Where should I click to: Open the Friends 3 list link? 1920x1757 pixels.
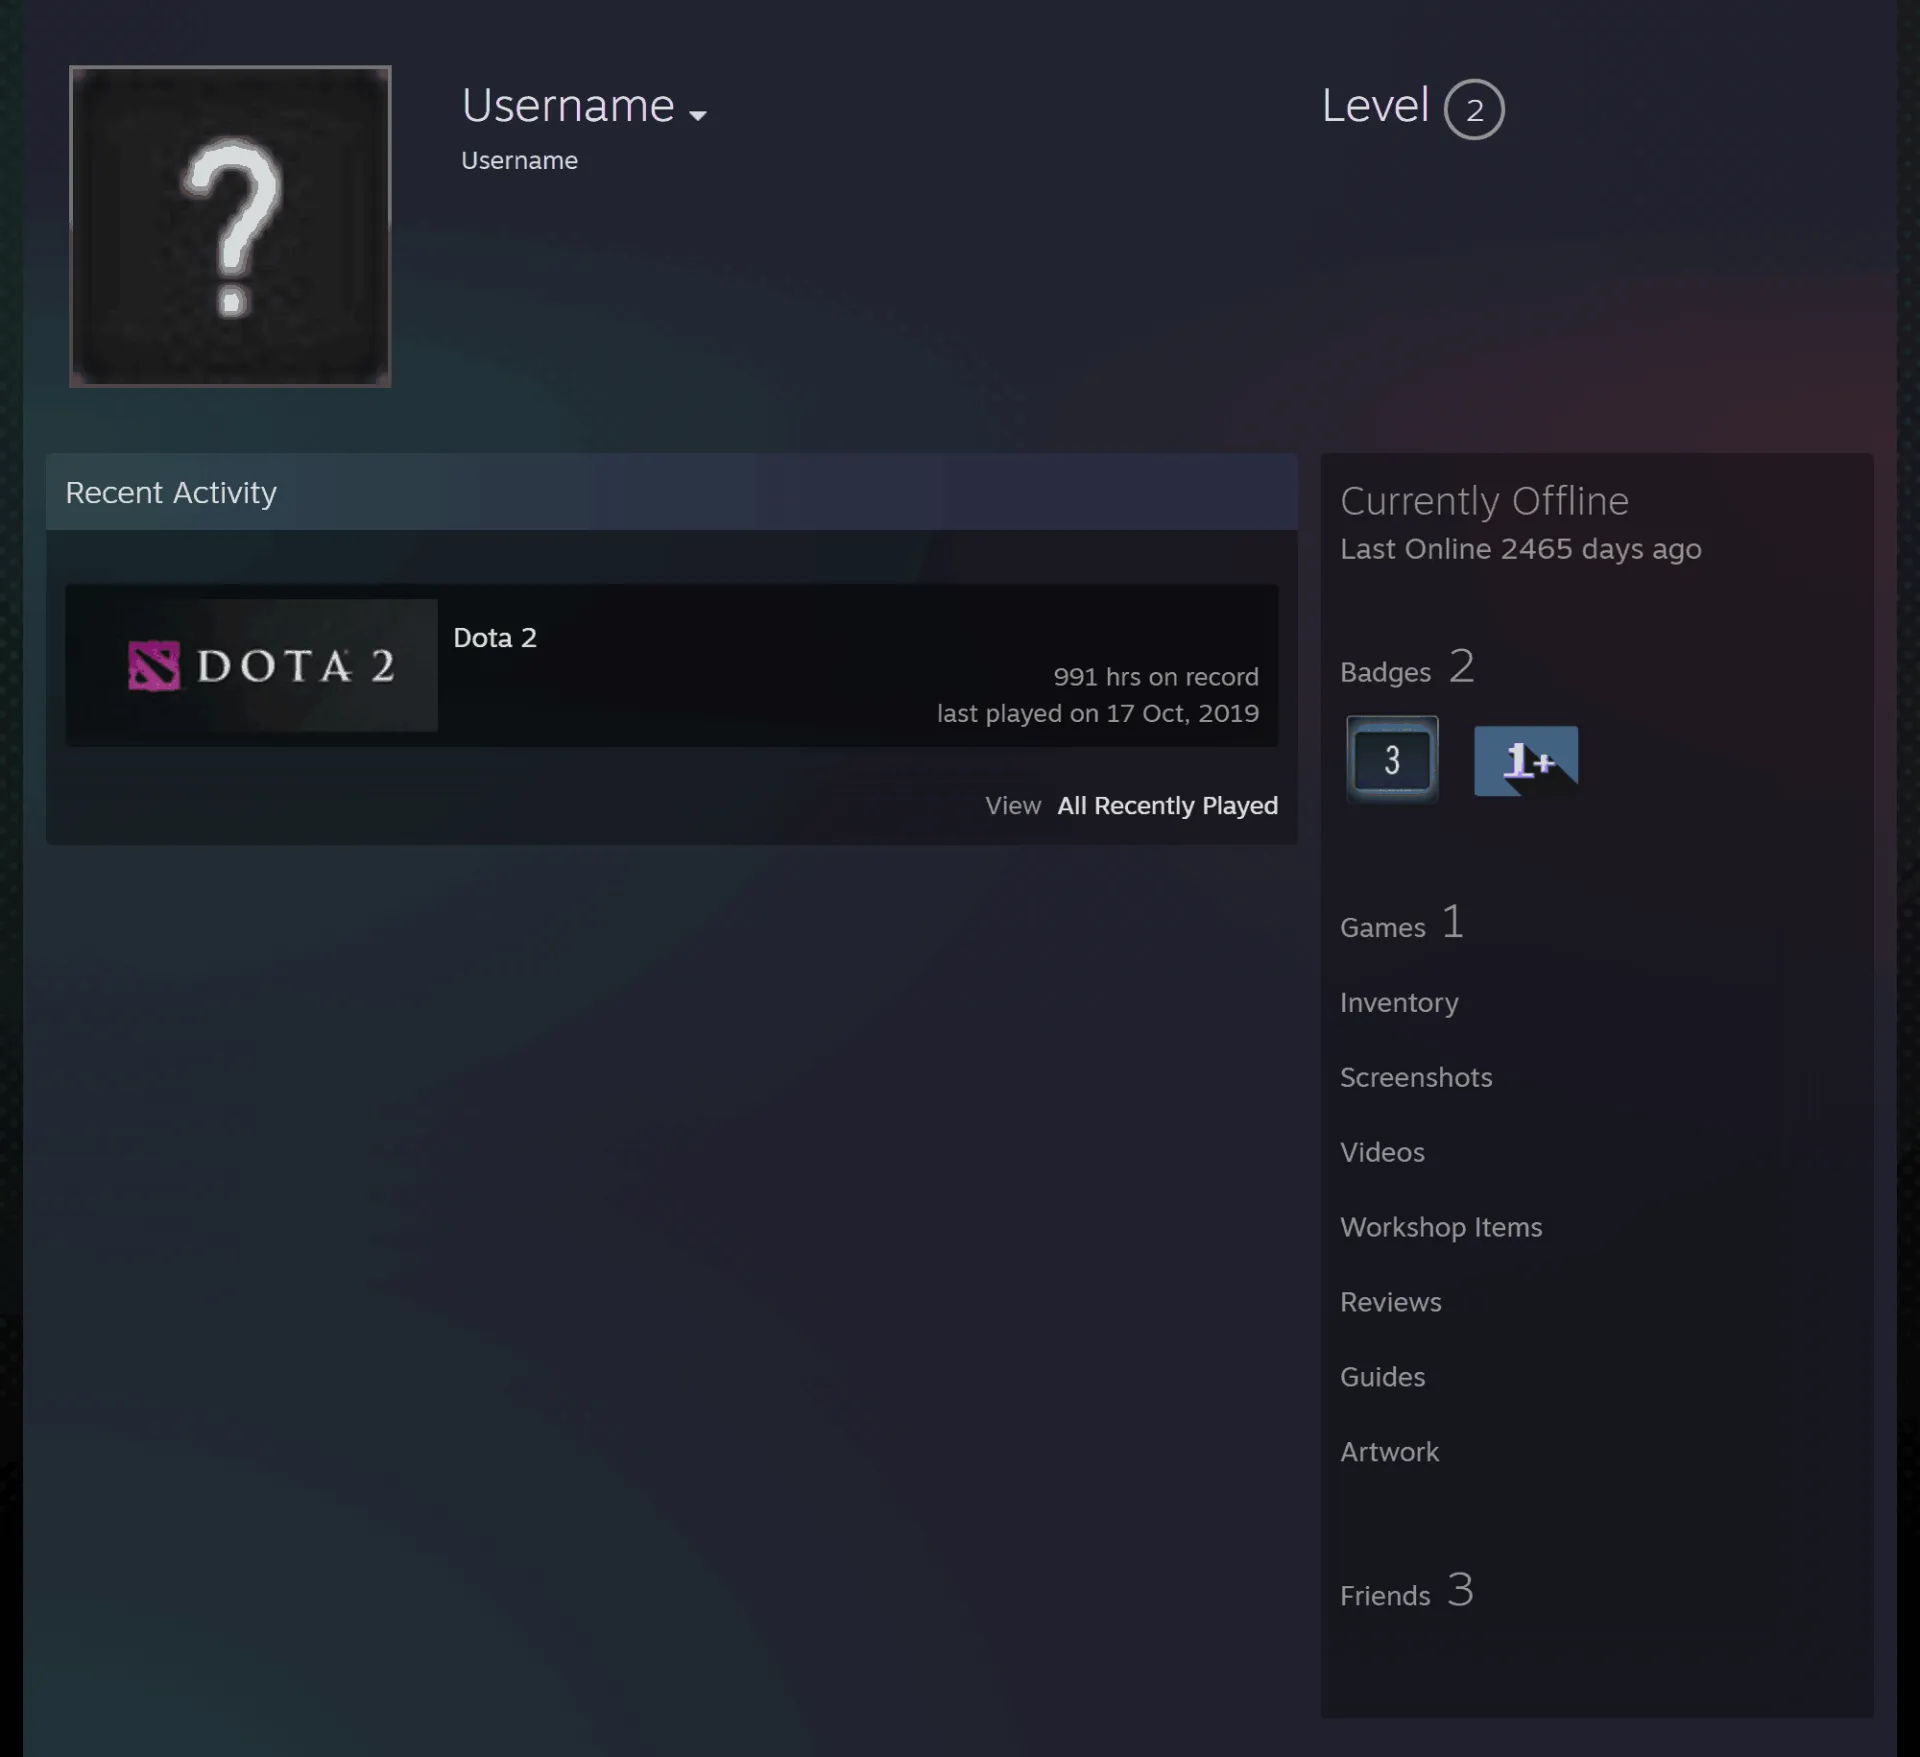[x=1407, y=1591]
